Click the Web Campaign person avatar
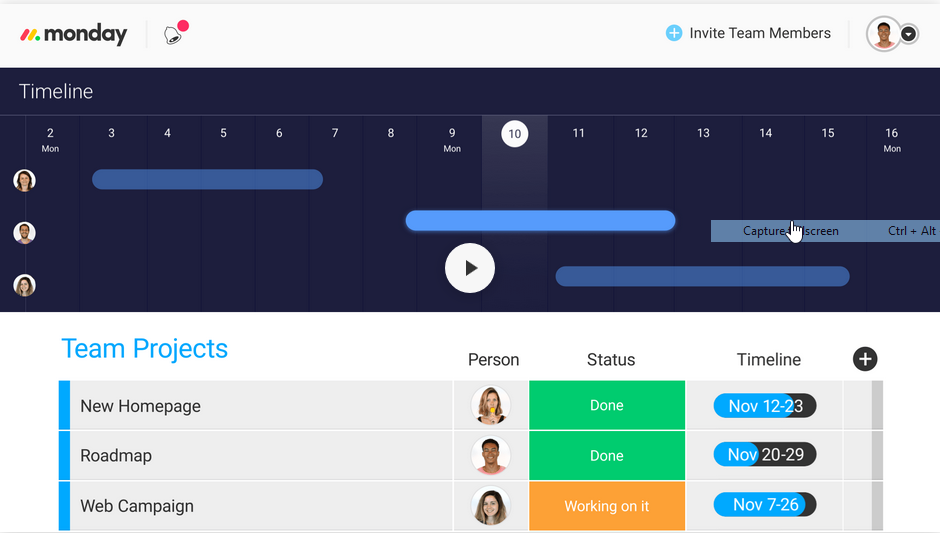The height and width of the screenshot is (533, 940). (x=490, y=506)
